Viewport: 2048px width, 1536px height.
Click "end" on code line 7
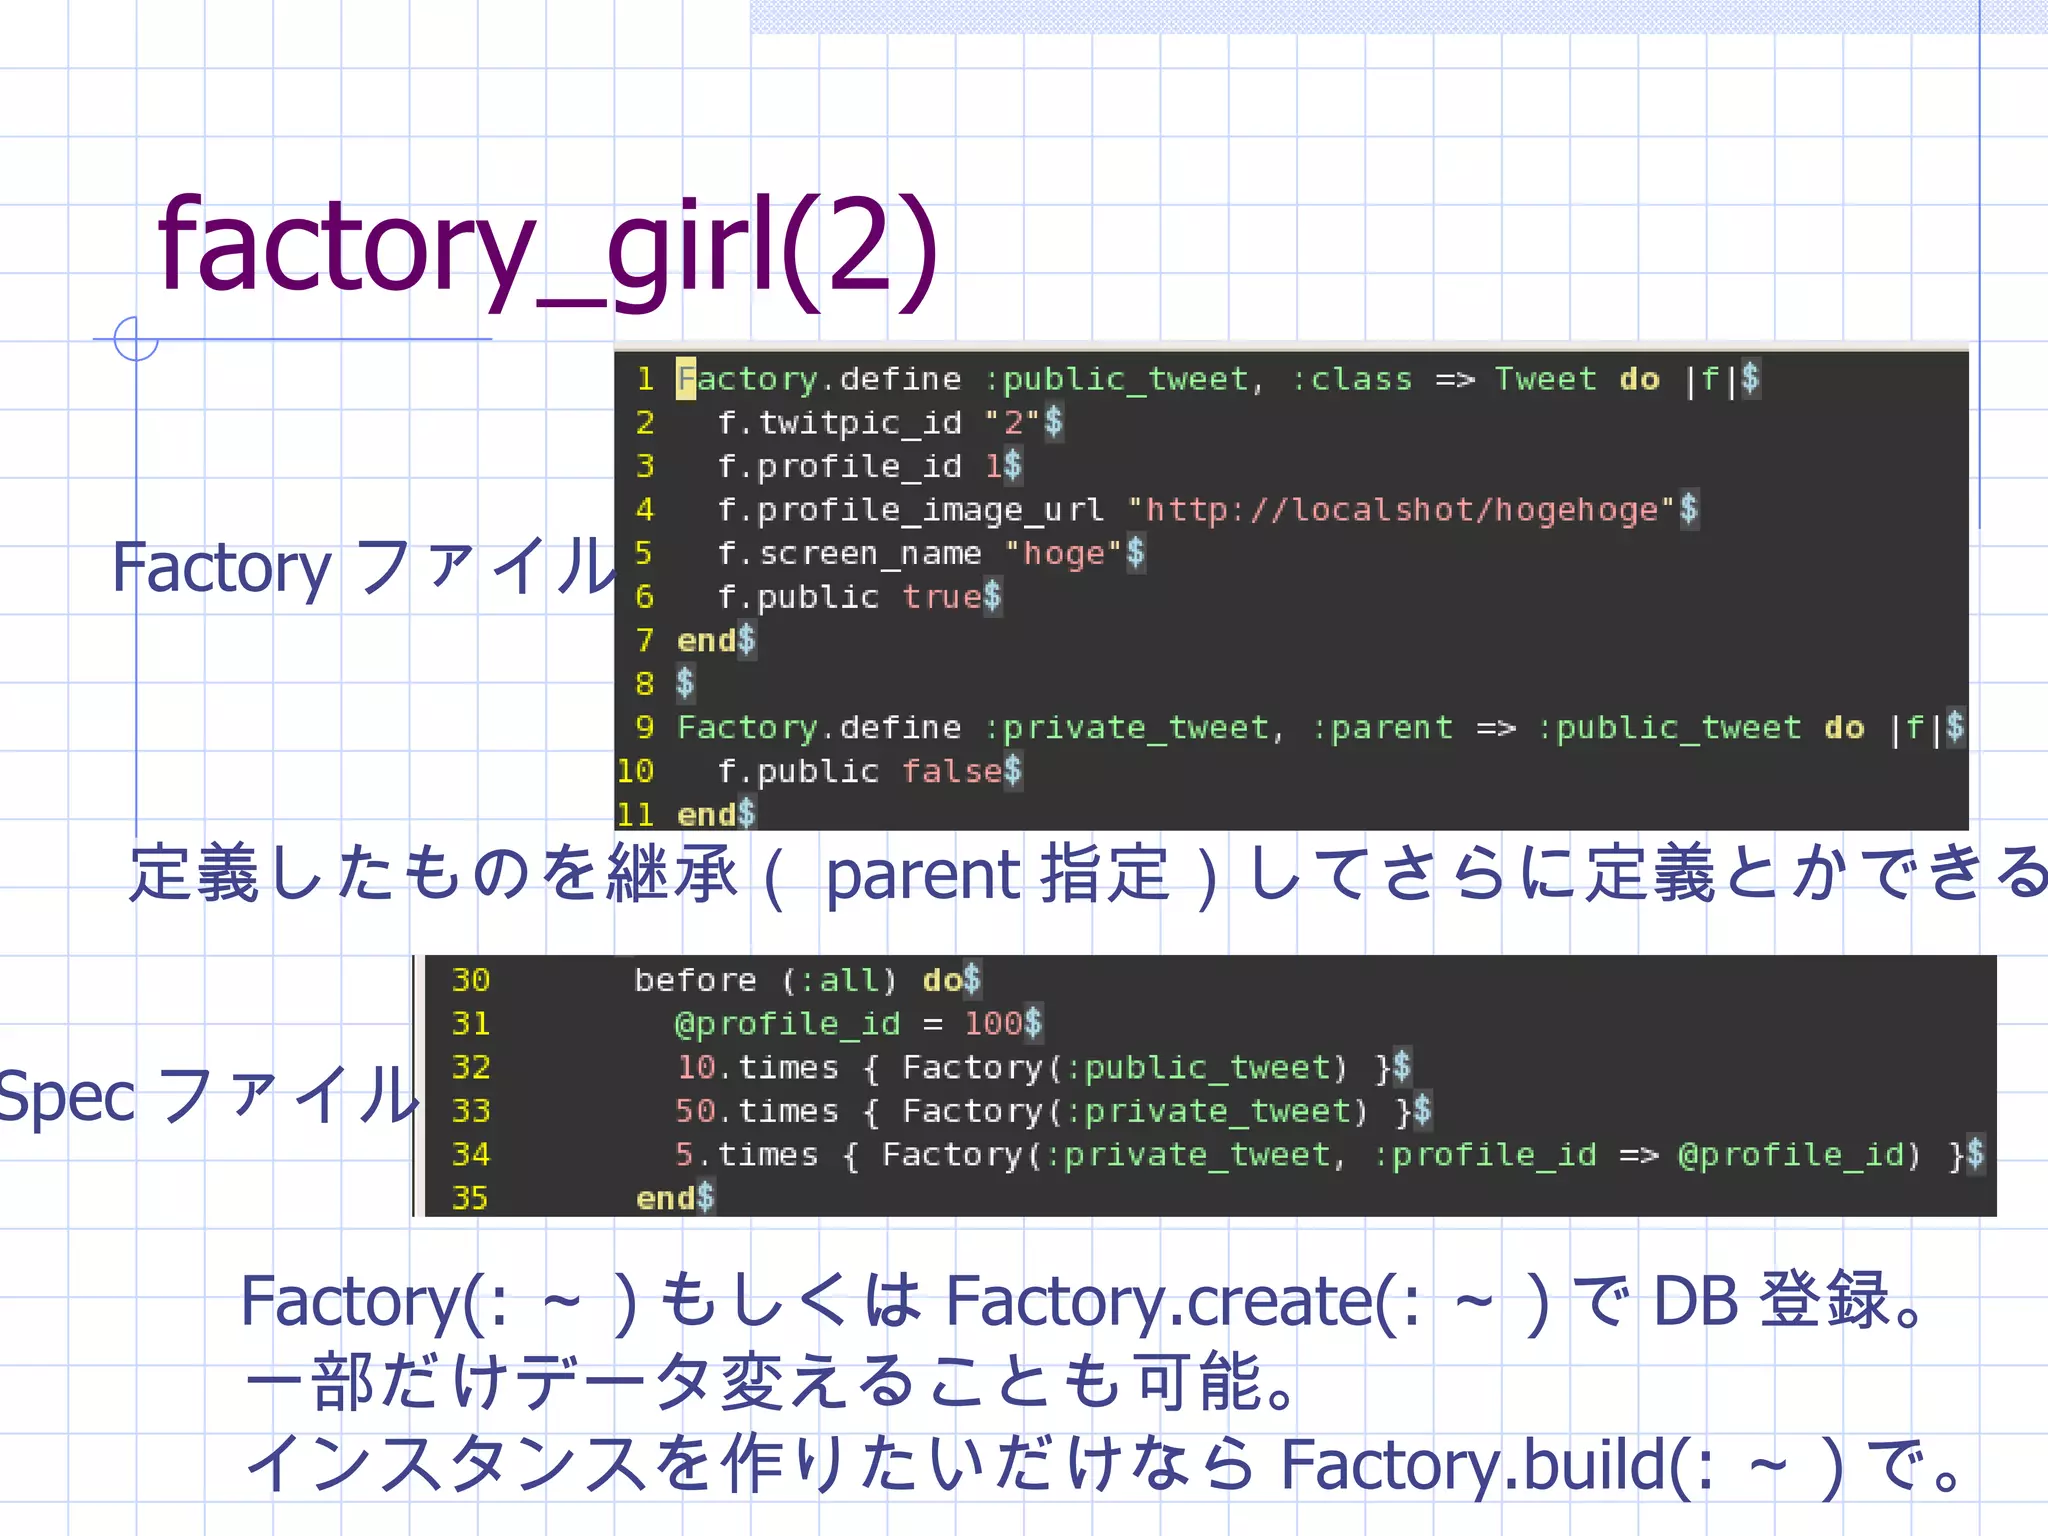(715, 640)
